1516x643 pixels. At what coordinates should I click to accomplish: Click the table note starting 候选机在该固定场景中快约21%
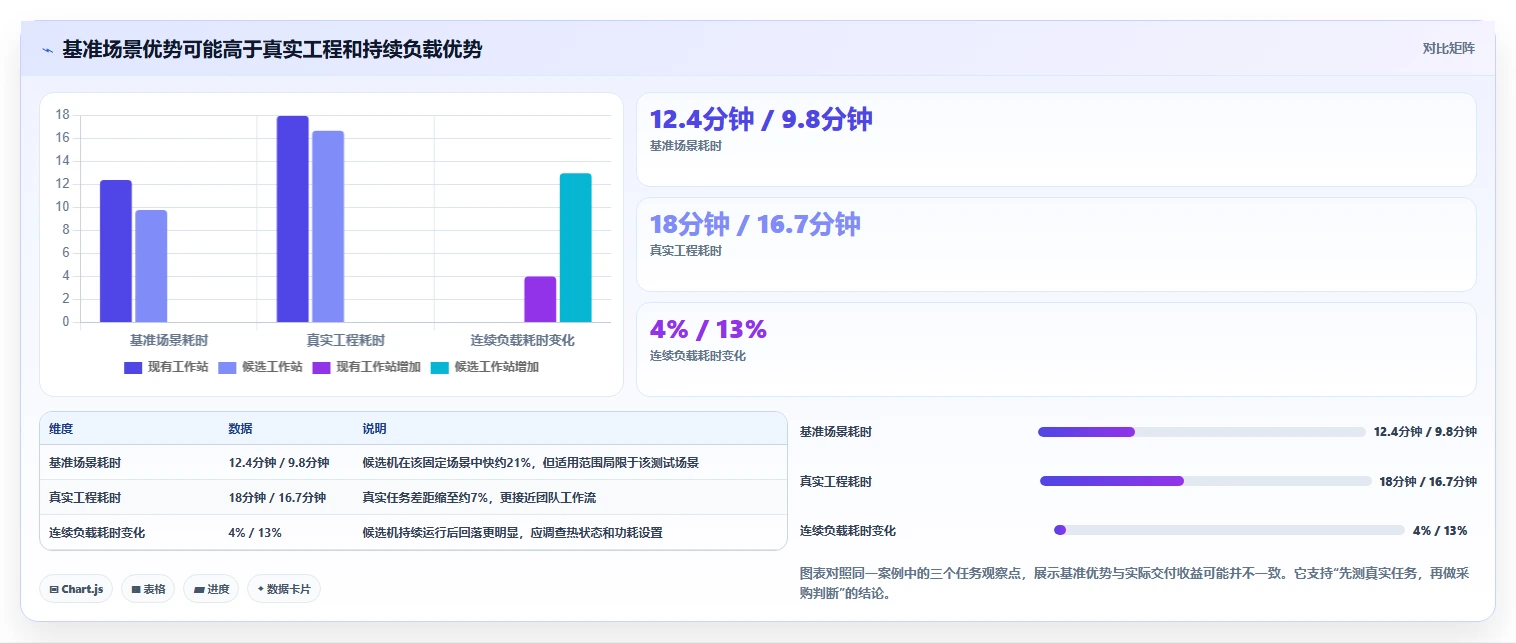point(530,463)
